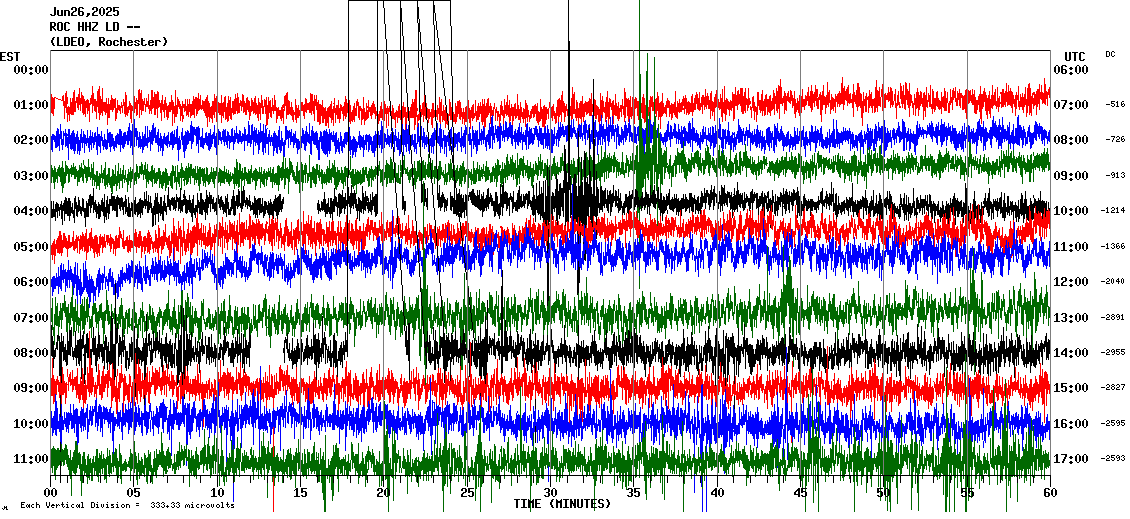
Task: Select the 04:00 EST time label
Action: [31, 211]
